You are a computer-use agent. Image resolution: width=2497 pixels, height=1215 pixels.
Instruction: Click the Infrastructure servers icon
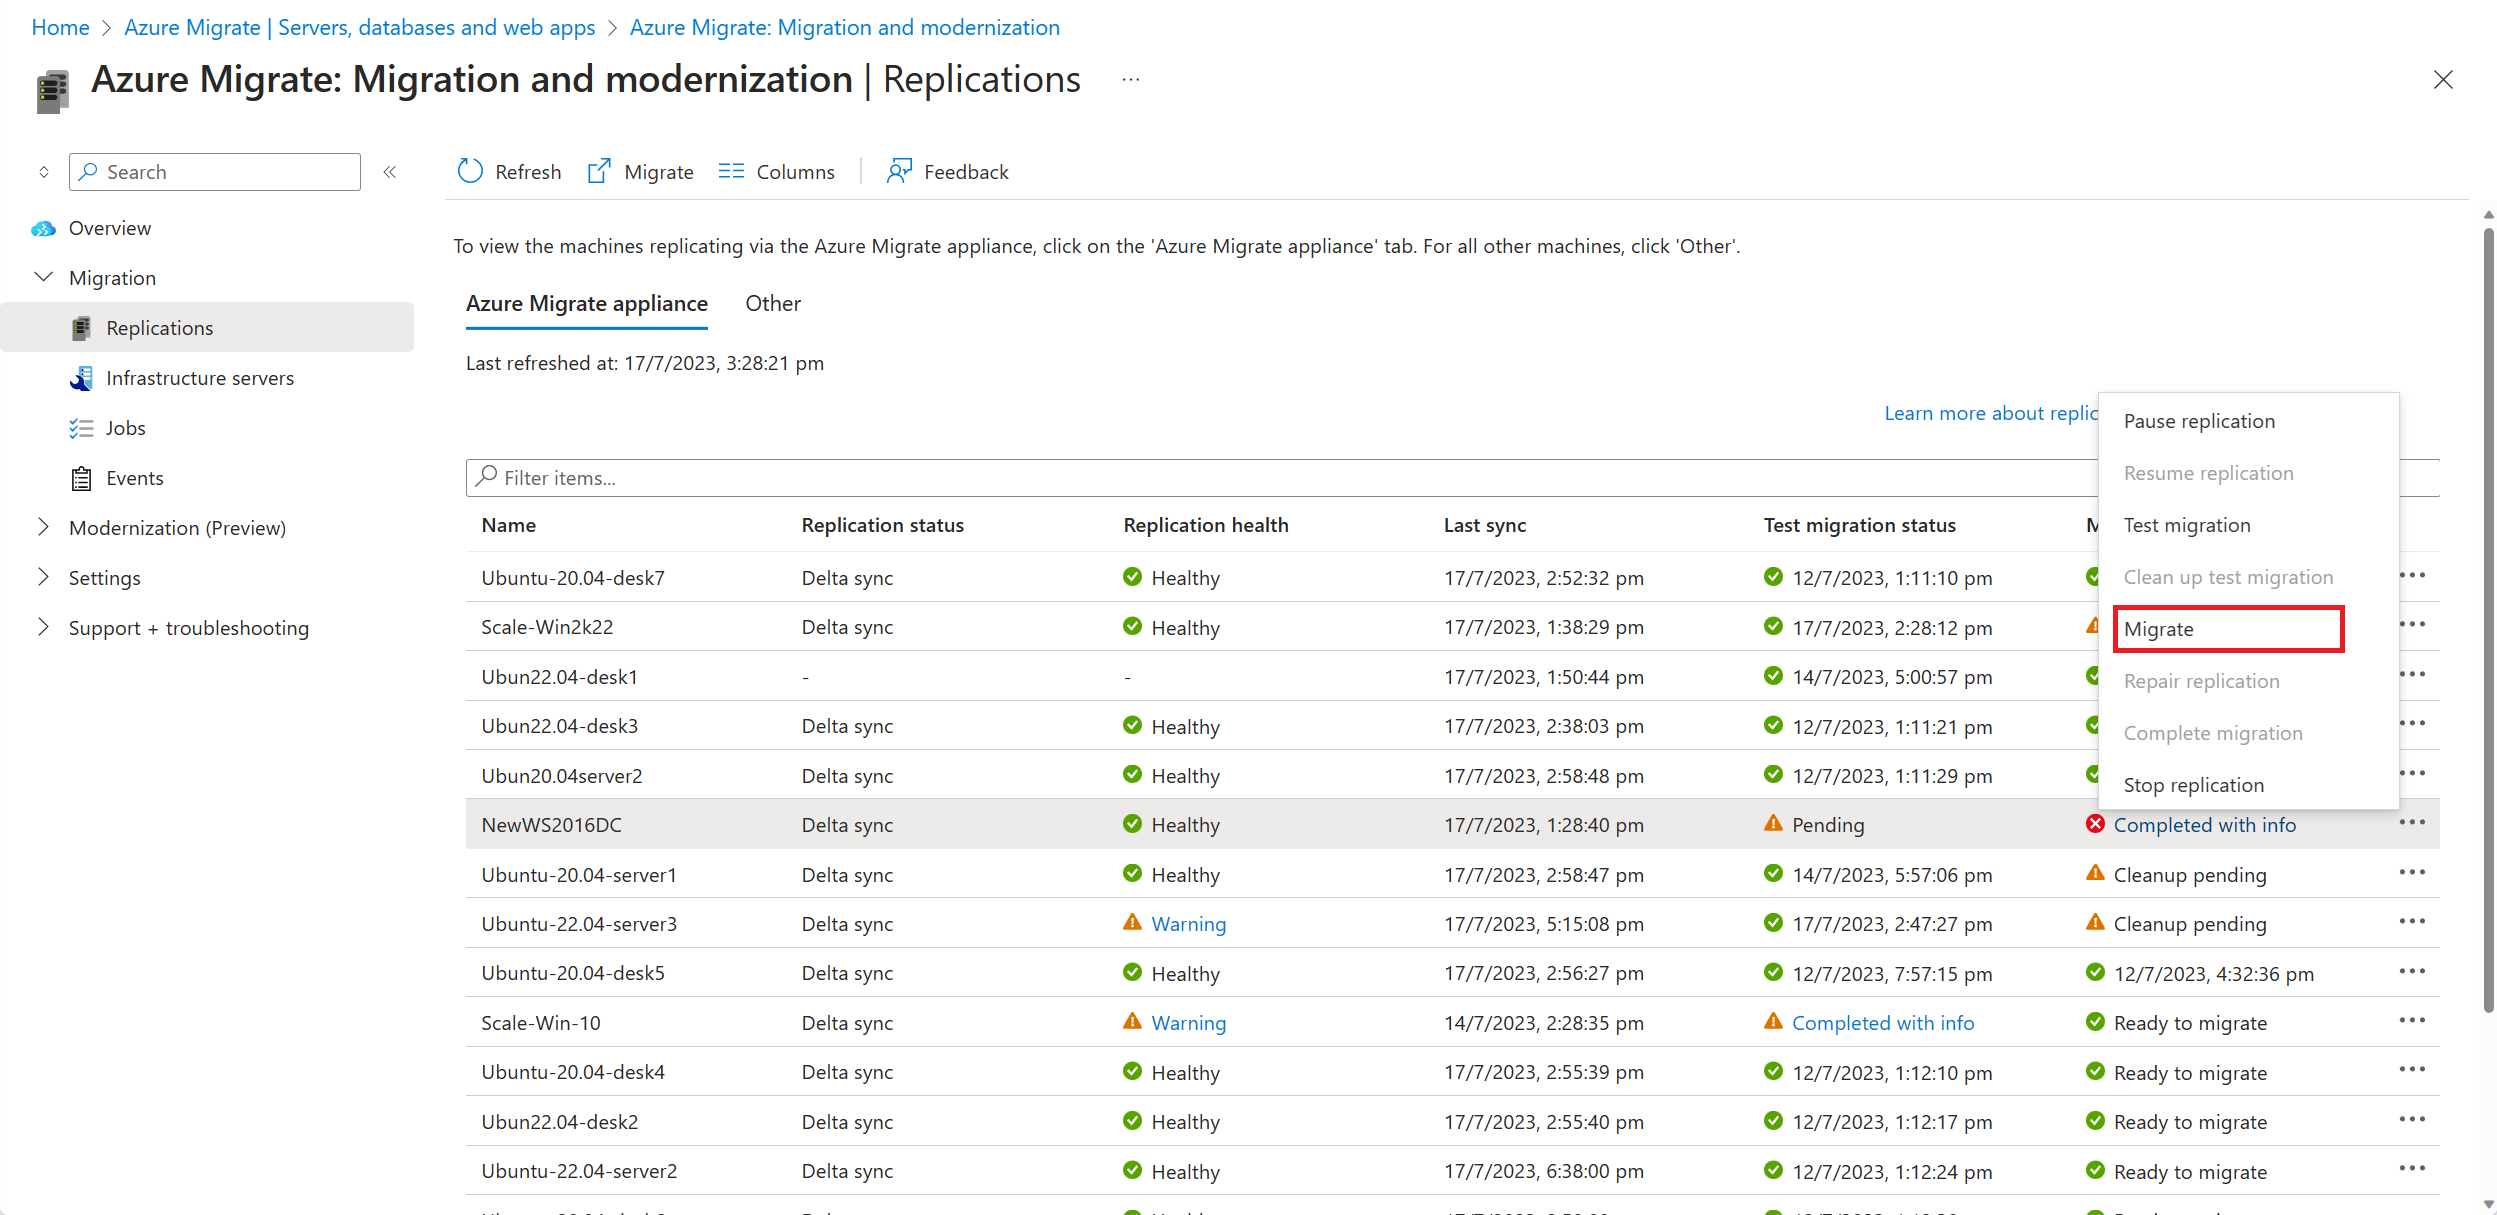point(78,377)
